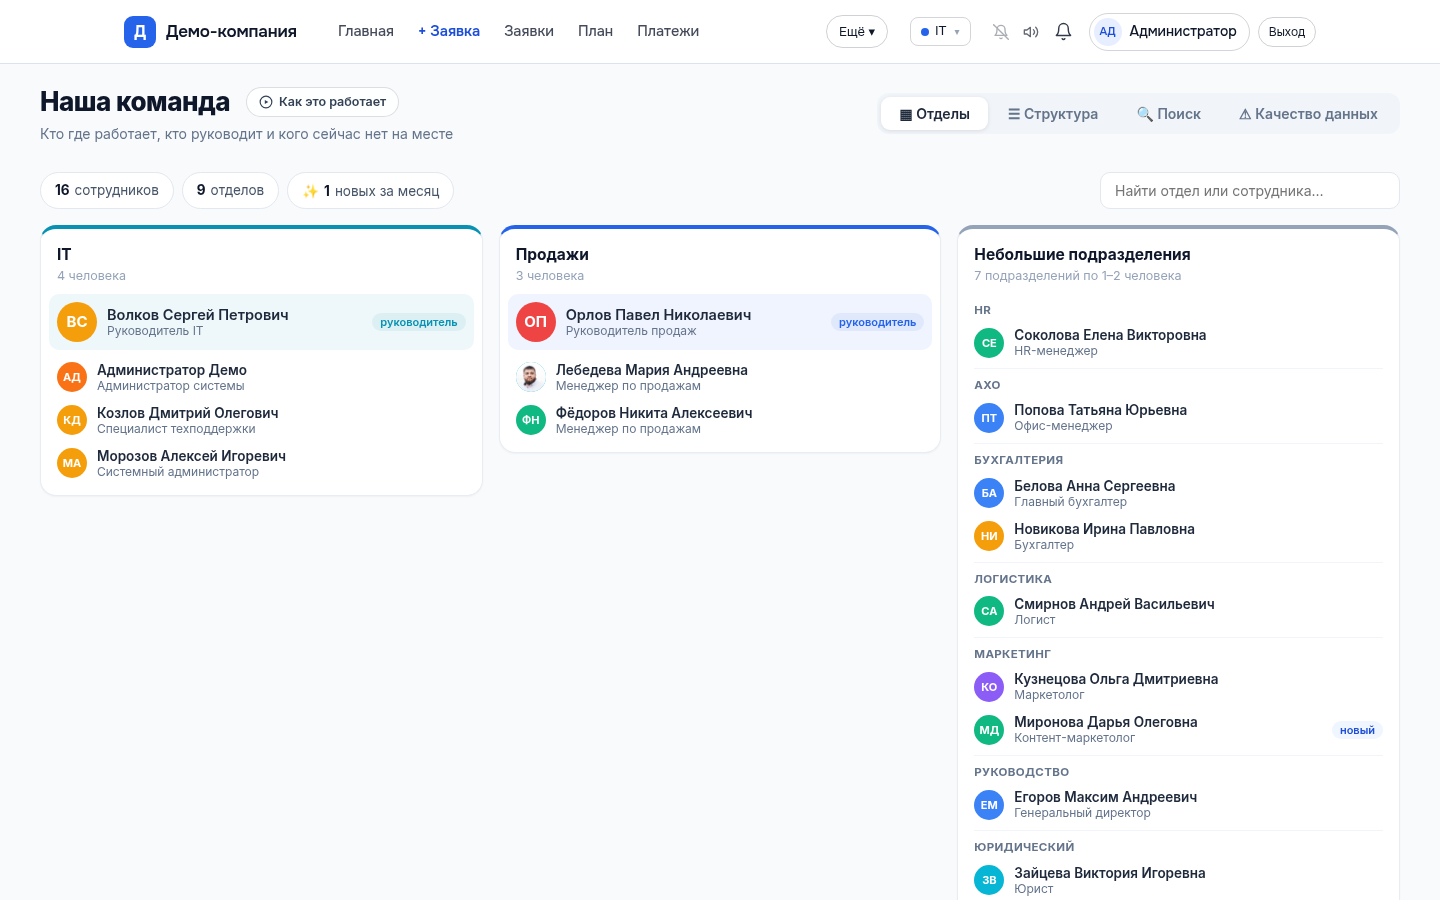Viewport: 1440px width, 900px height.
Task: Click the avatar of Администратор Демо in IT
Action: pos(72,377)
